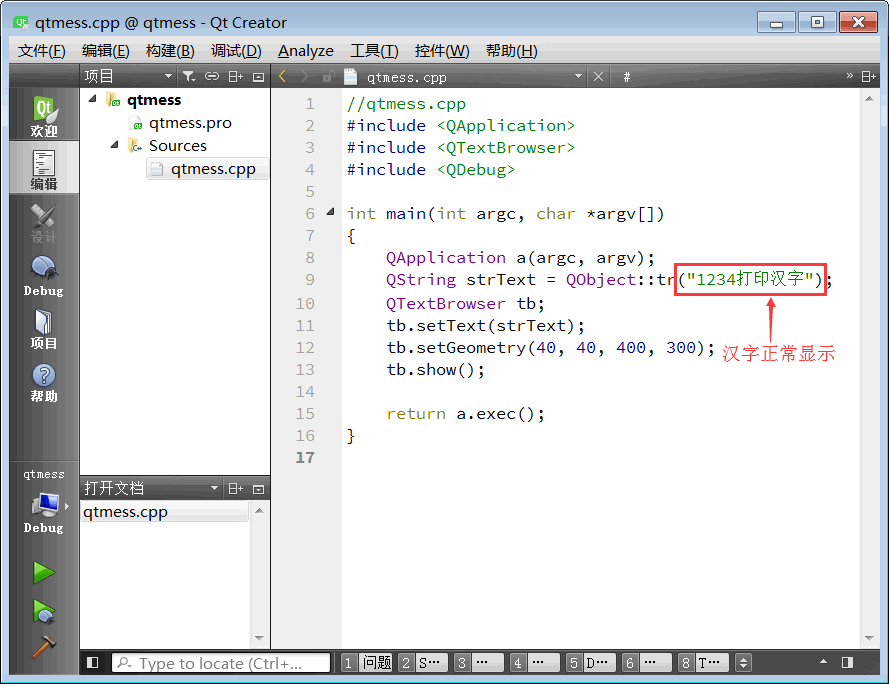Toggle the right sidebar button
The image size is (889, 684).
point(848,662)
